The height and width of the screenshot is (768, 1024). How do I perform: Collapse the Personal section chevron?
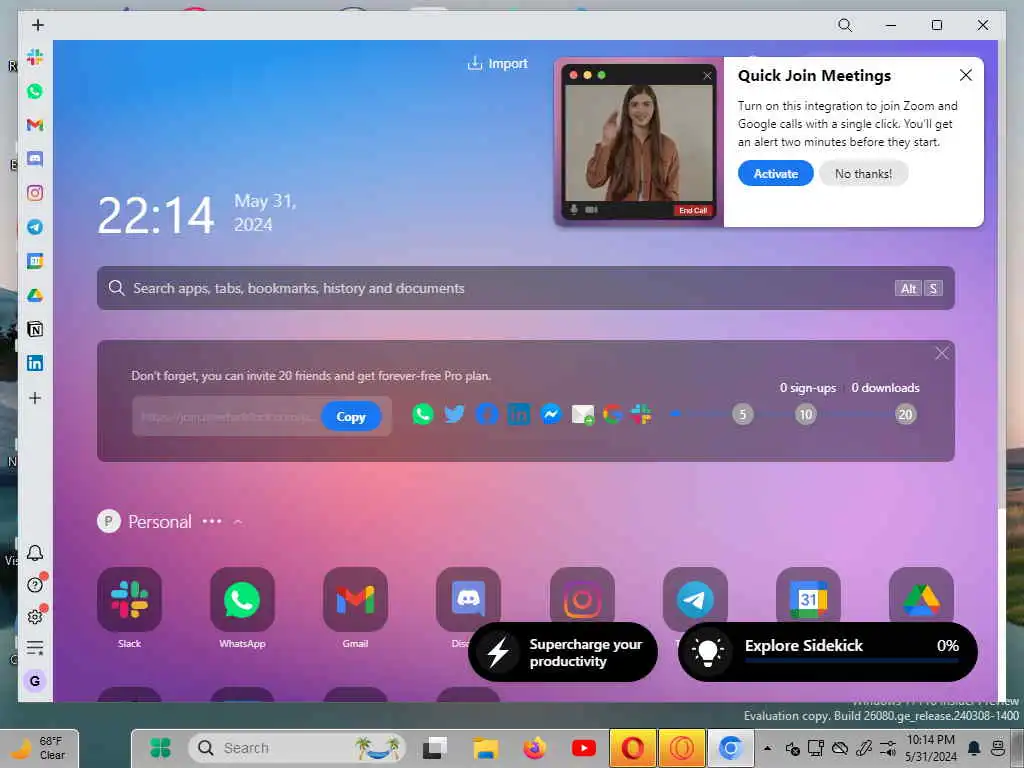(238, 521)
